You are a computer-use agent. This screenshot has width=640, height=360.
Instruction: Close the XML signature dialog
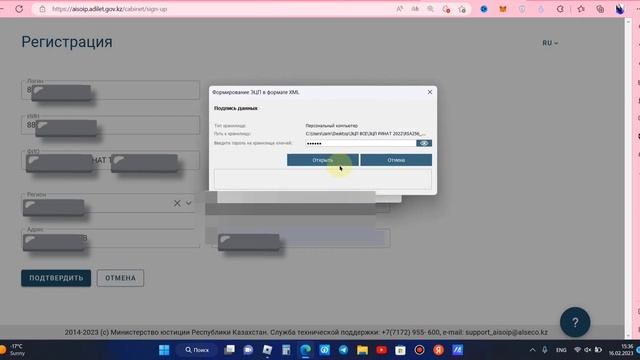coord(430,92)
